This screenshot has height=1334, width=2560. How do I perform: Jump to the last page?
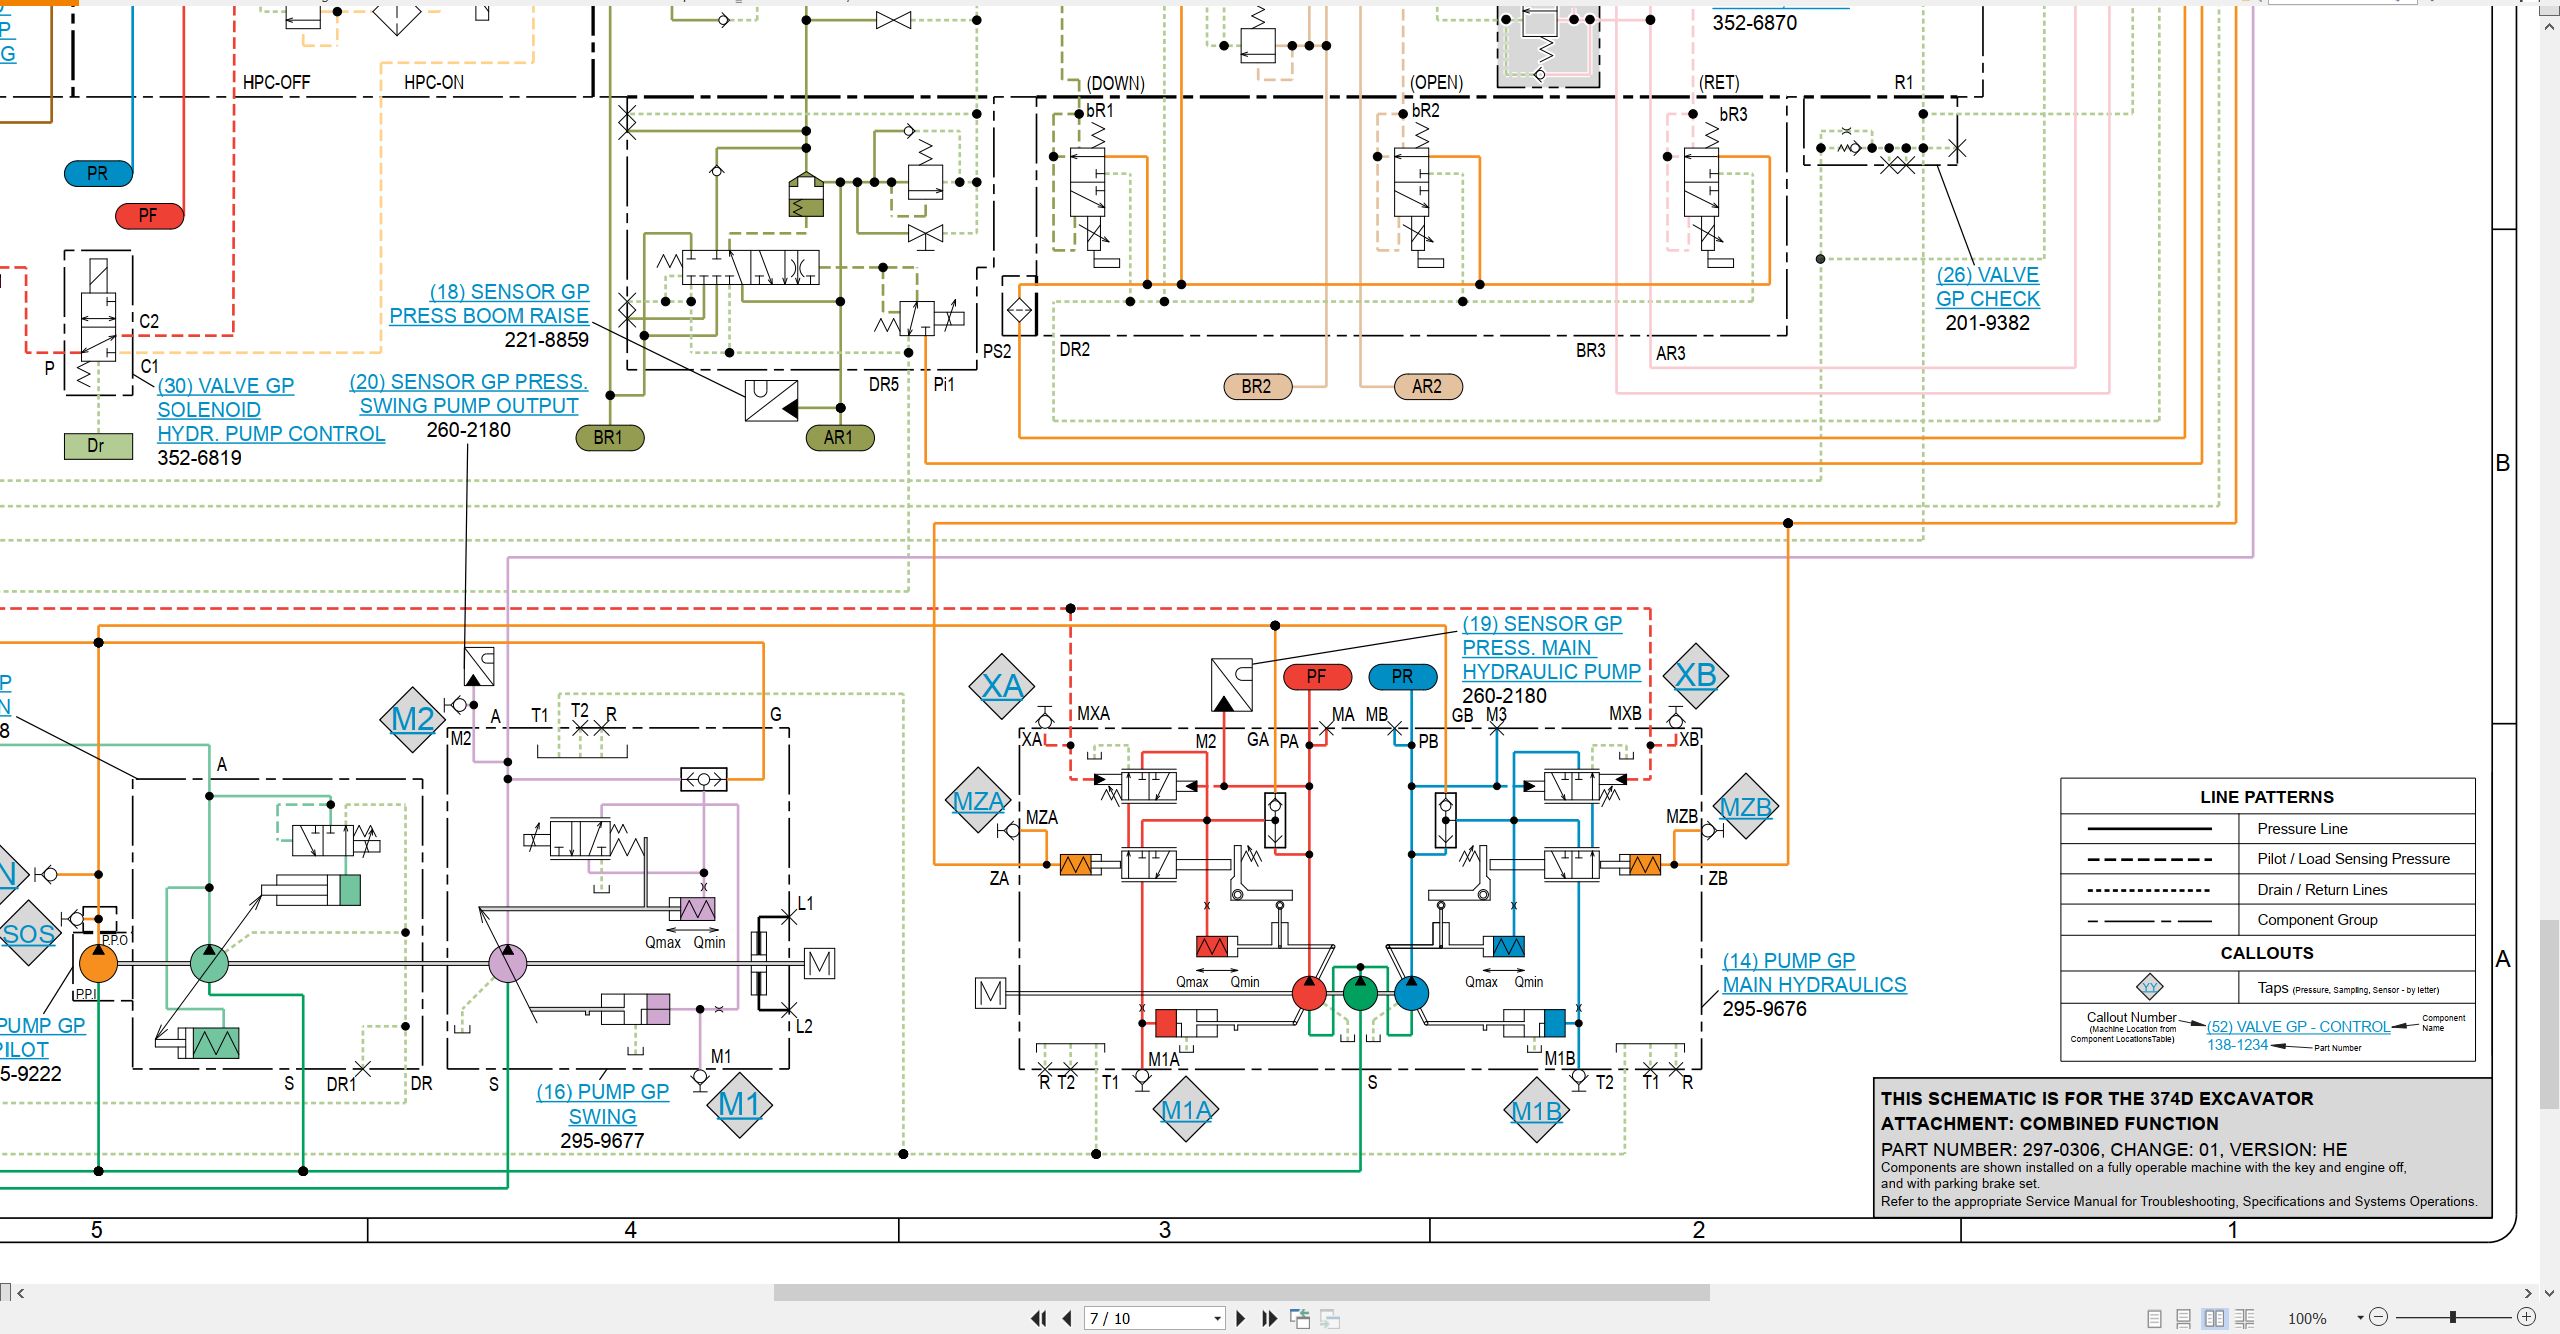click(x=1270, y=1318)
